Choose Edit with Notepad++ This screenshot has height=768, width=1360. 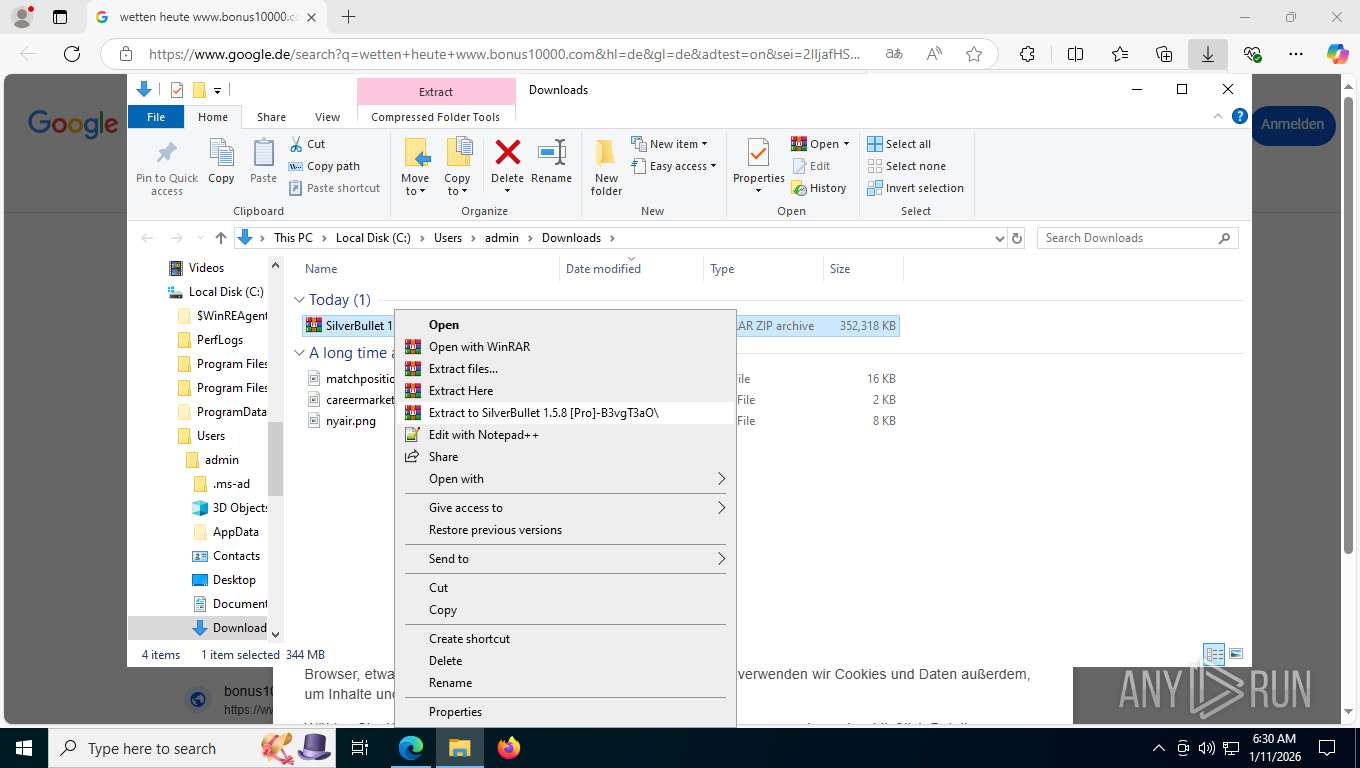565,435
